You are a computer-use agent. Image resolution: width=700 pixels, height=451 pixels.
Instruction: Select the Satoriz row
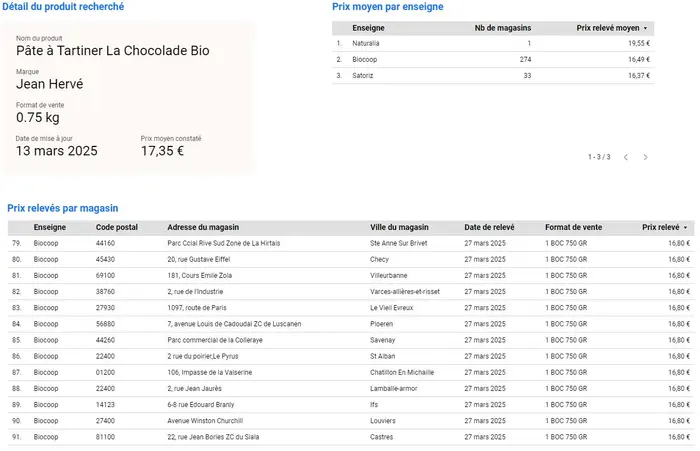493,75
